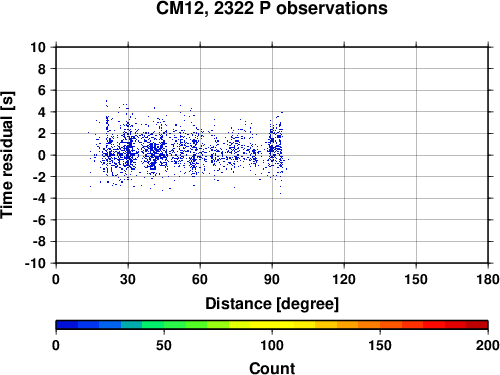The height and width of the screenshot is (375, 500).
Task: Click the x-axis tick label 30
Action: [128, 279]
